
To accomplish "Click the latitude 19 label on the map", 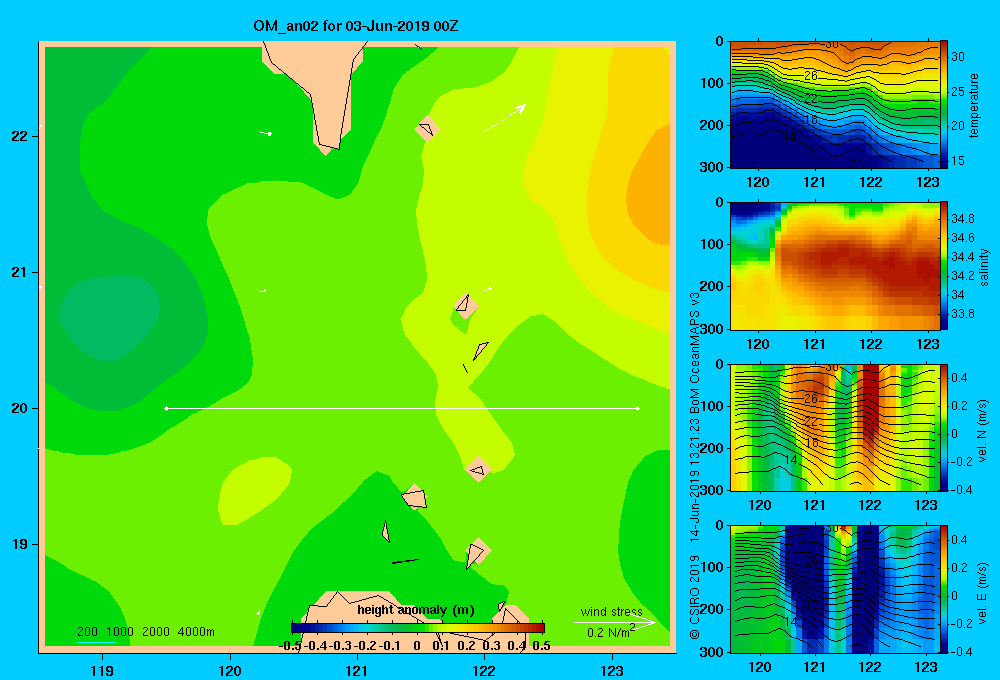I will pos(20,544).
